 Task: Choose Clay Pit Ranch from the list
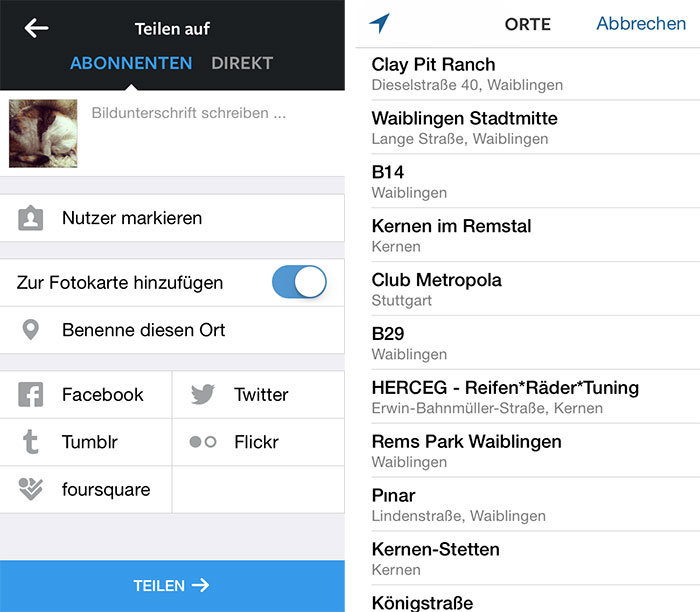pos(535,74)
